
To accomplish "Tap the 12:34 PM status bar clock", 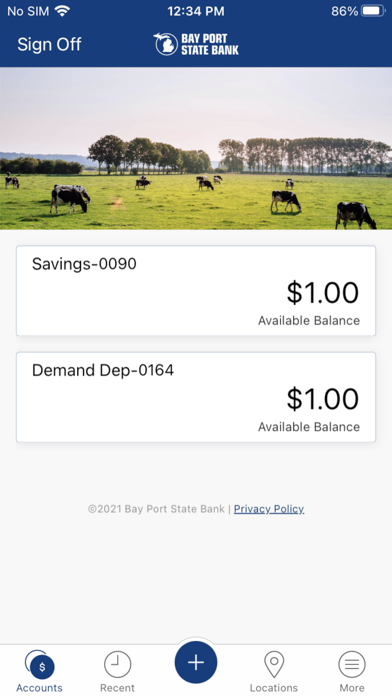I will pos(196,11).
